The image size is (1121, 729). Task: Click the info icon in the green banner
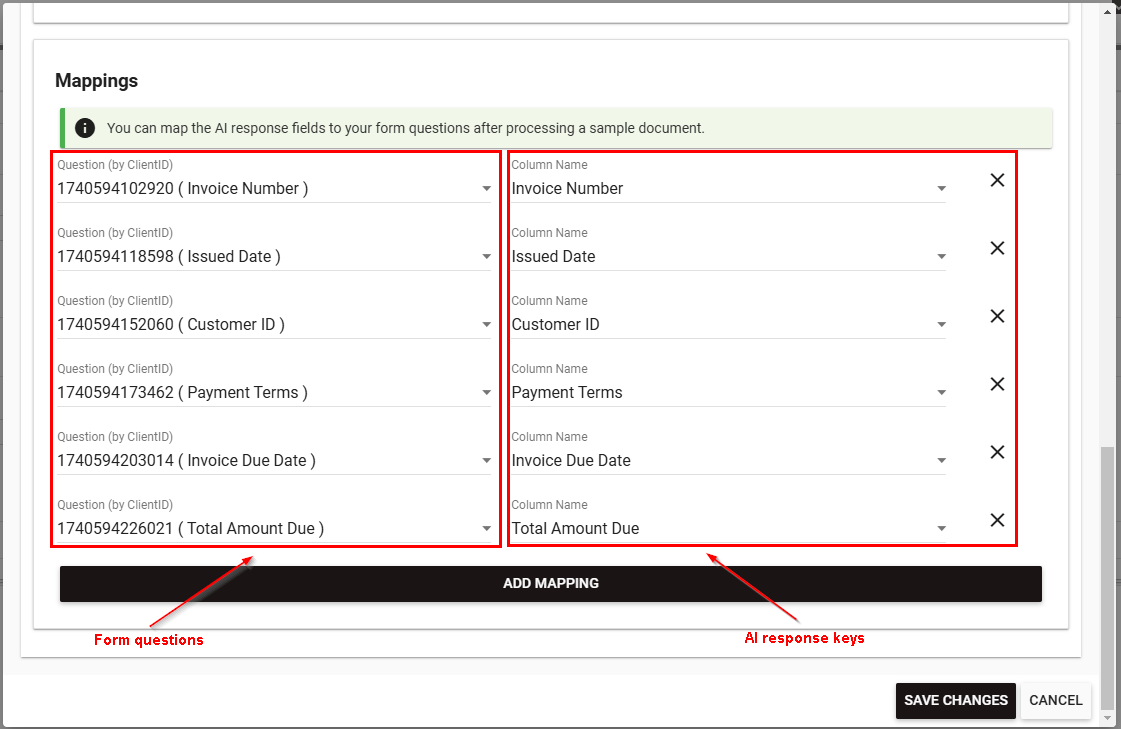(x=86, y=128)
